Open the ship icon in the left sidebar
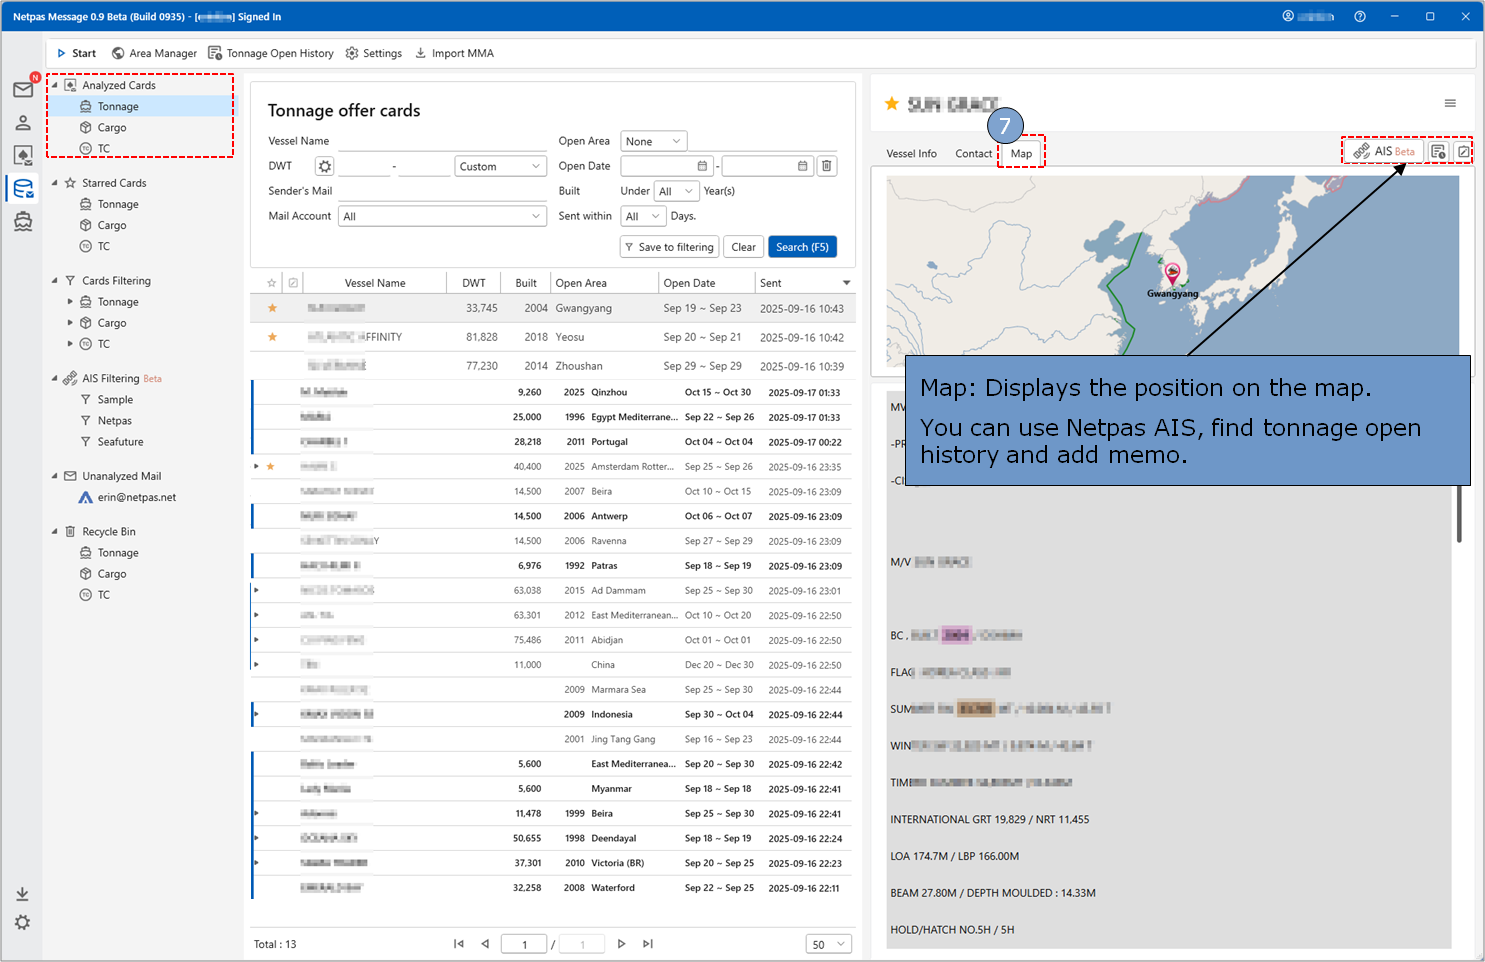Image resolution: width=1485 pixels, height=962 pixels. [23, 222]
